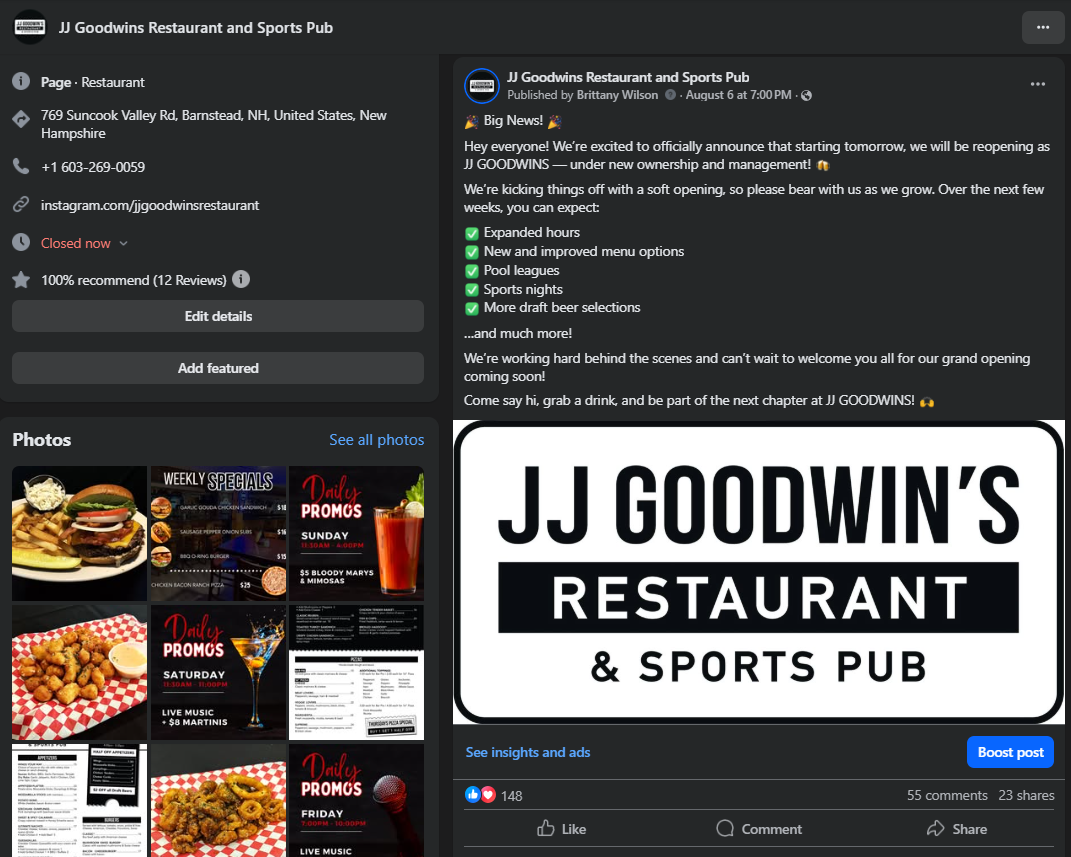Share the reopening post

(x=956, y=828)
